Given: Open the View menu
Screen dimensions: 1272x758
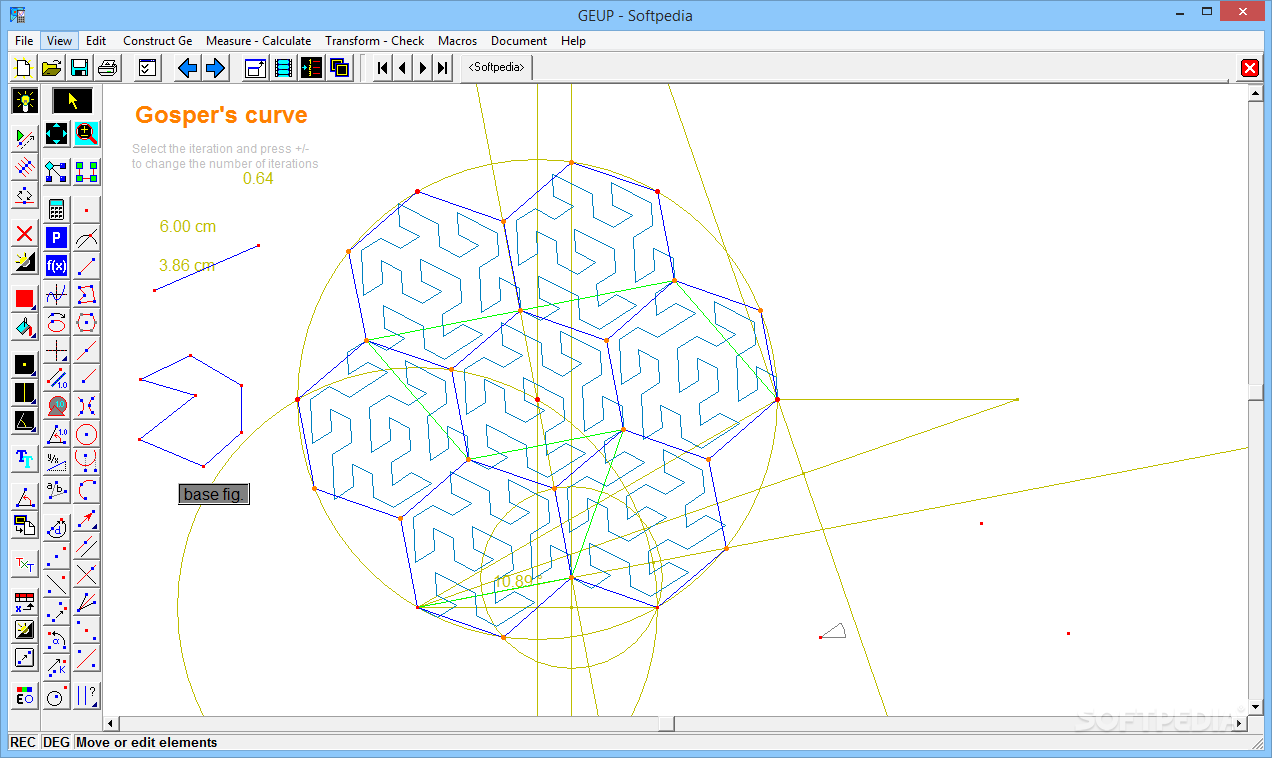Looking at the screenshot, I should point(59,41).
